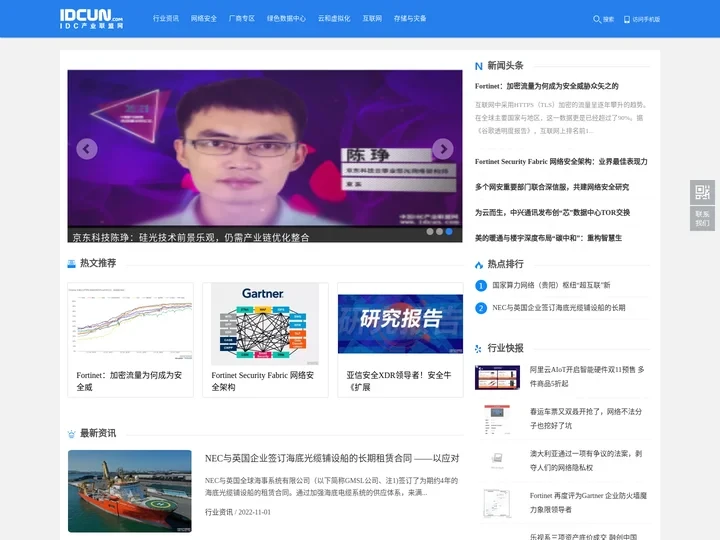Click the 阿里云AIoT news thumbnail
This screenshot has height=540, width=720.
tap(497, 377)
